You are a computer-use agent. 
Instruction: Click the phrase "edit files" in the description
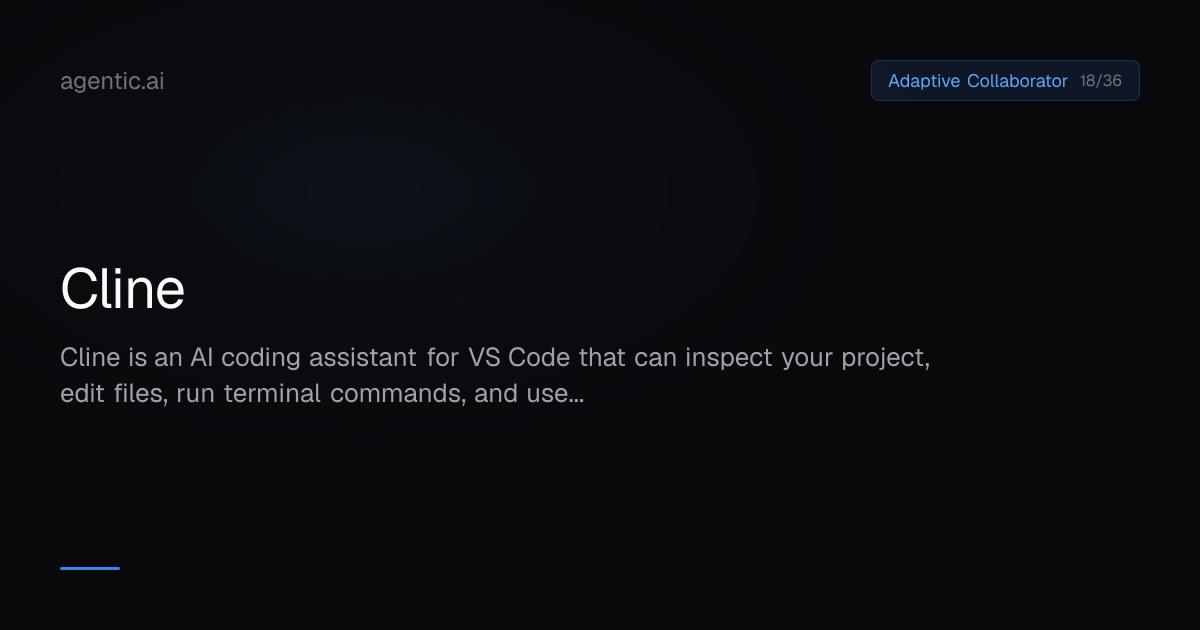click(x=111, y=393)
